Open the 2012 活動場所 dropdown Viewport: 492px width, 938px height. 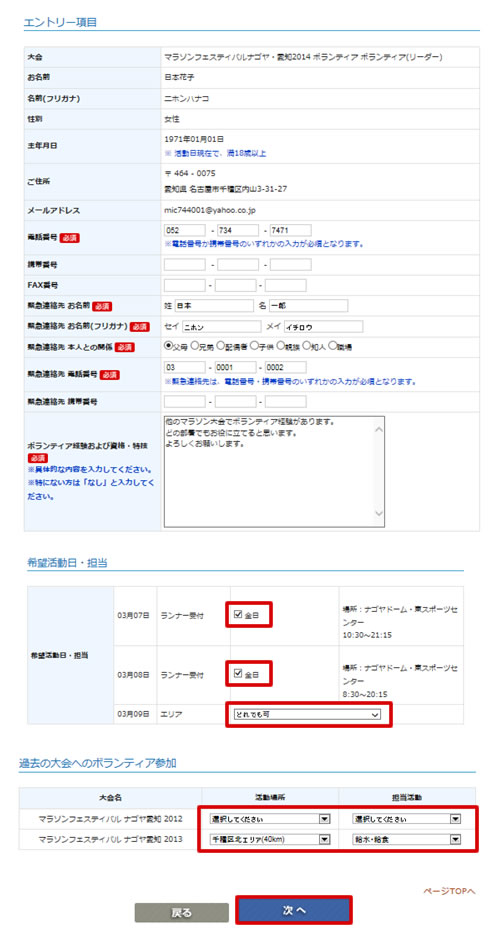click(270, 818)
